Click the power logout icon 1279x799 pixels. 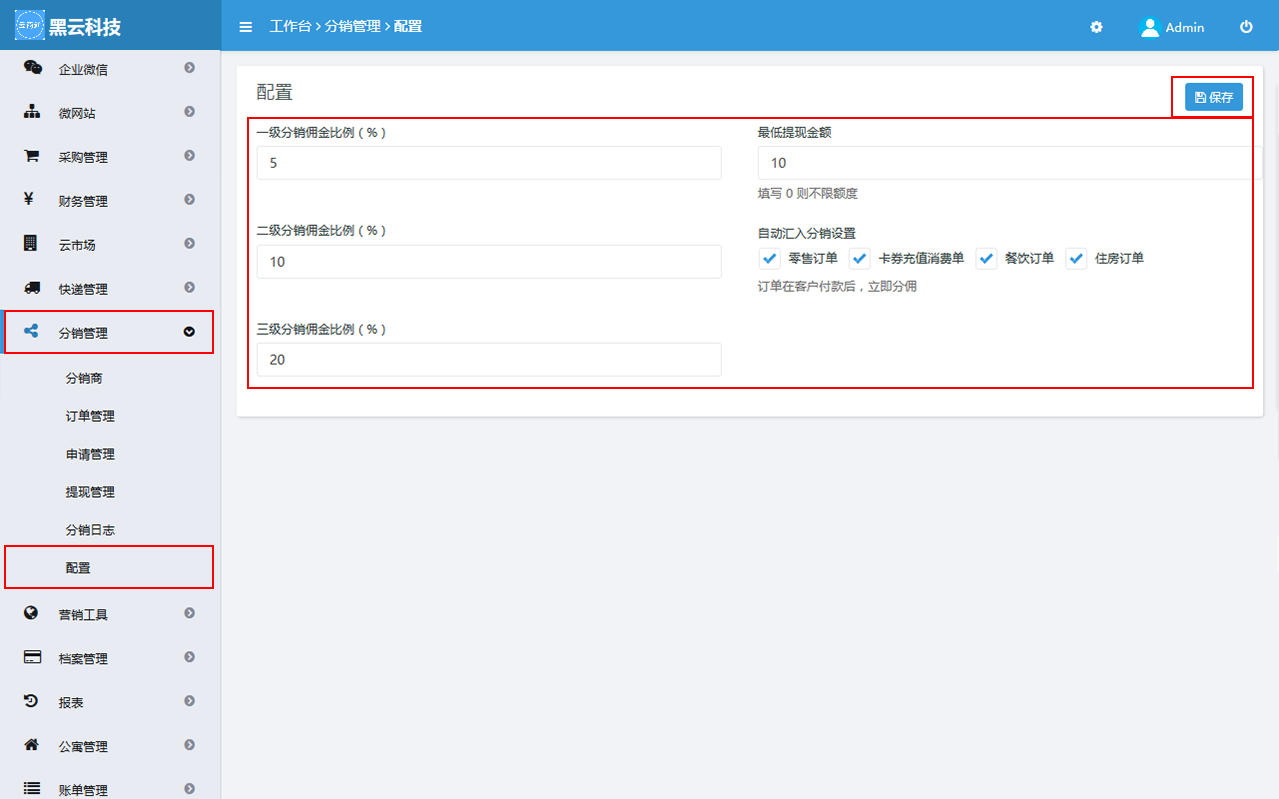(1246, 27)
